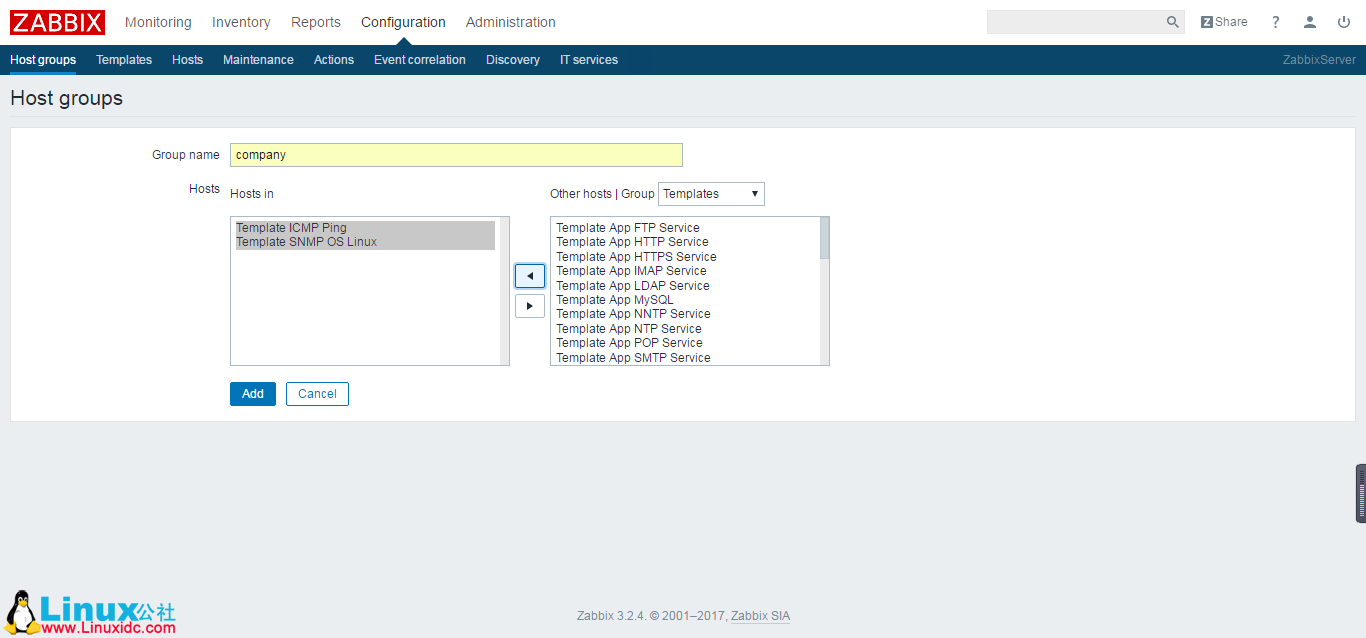Go to the Discovery tab
Screen dimensions: 1366x638
tap(512, 60)
